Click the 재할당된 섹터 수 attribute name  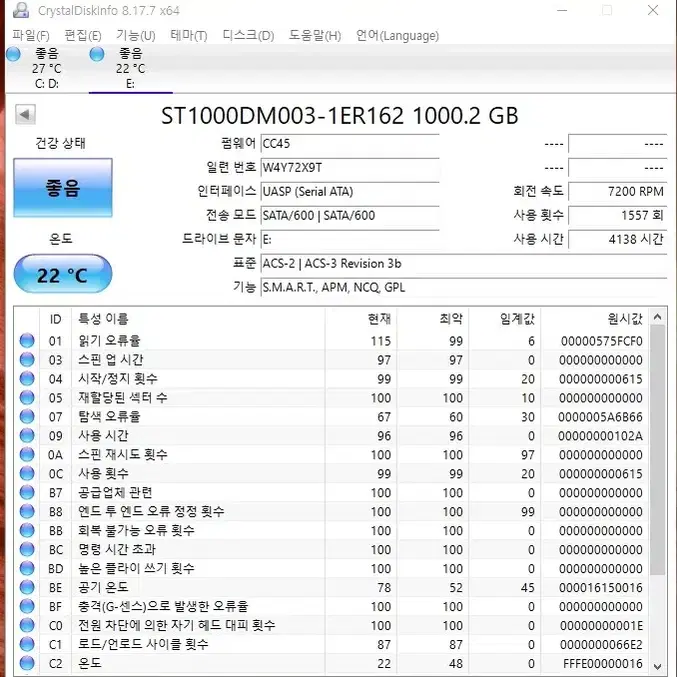[x=123, y=398]
